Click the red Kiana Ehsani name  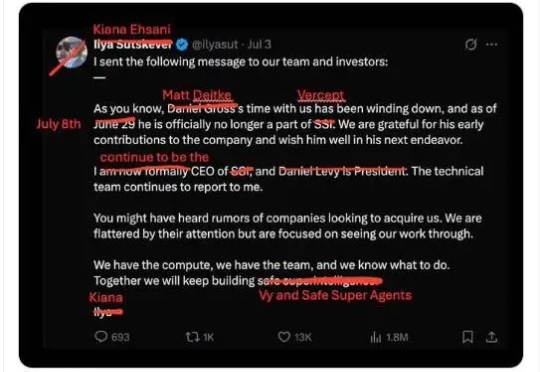click(x=132, y=30)
